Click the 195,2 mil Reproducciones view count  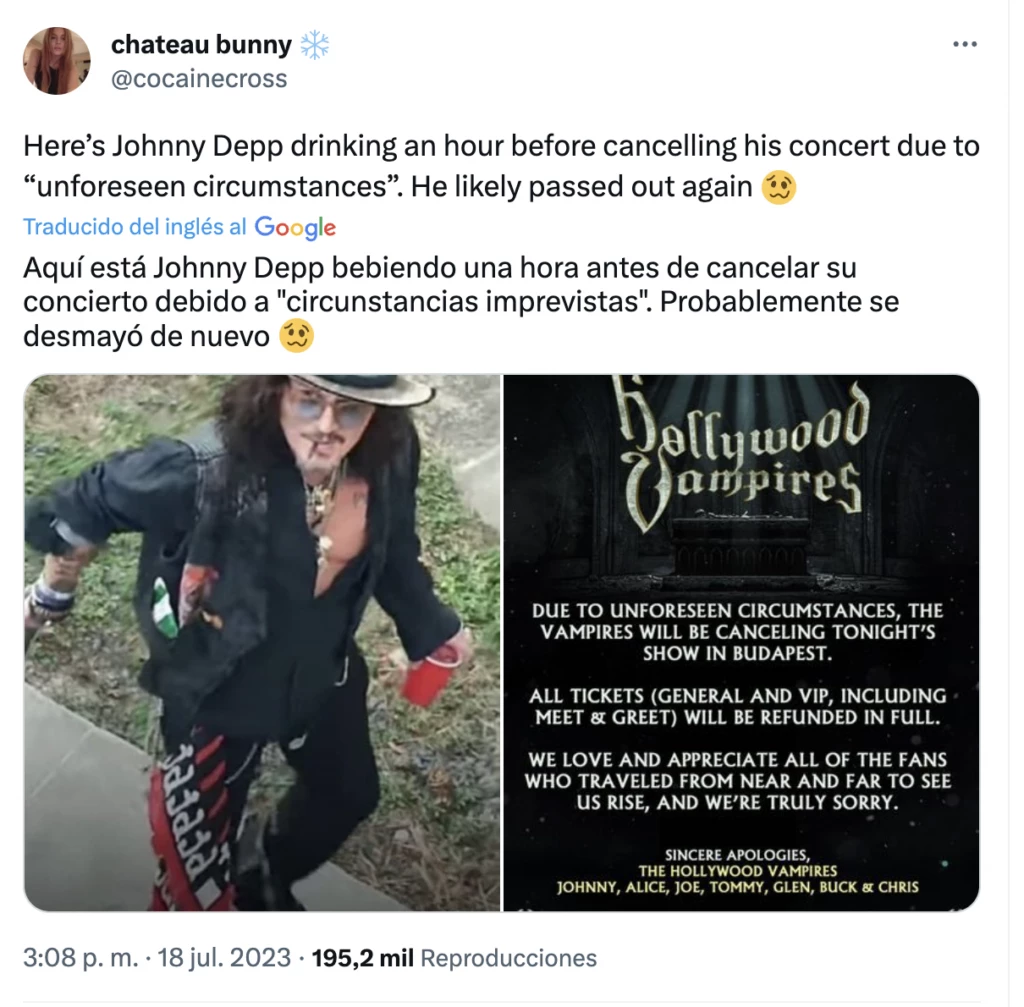pos(454,957)
